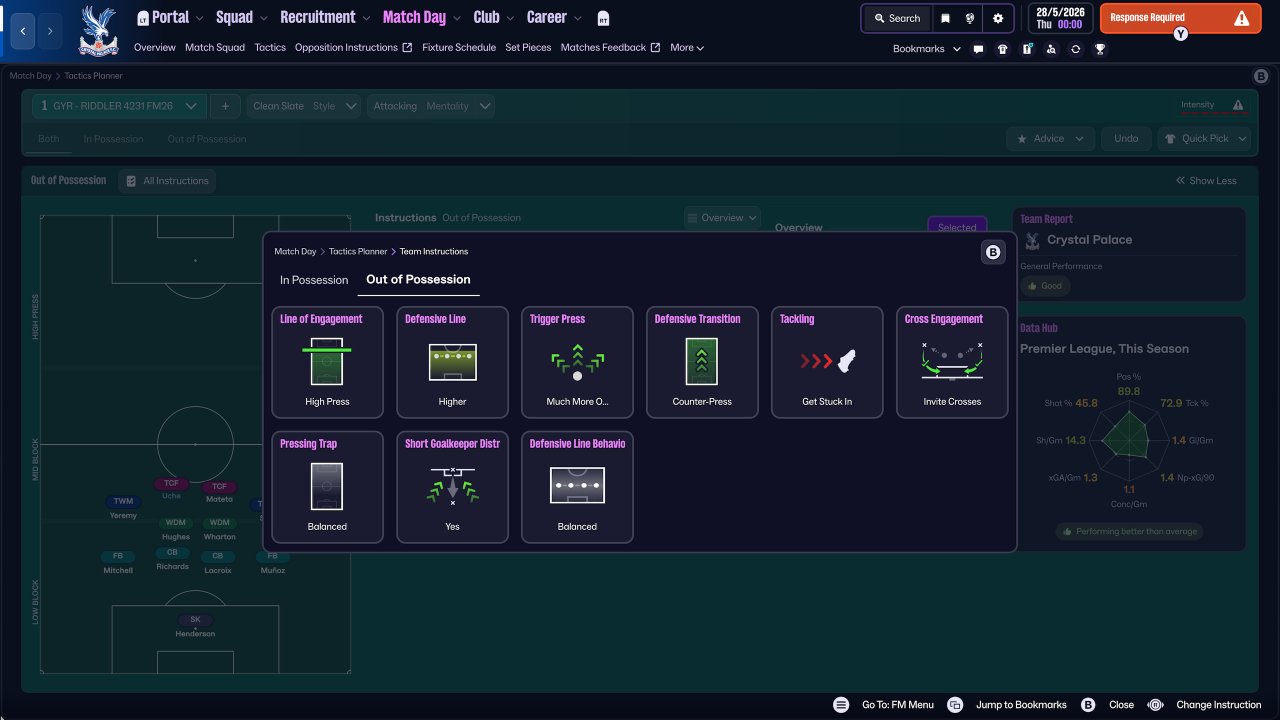Open the Clean Slate Style dropdown
The image size is (1280, 720).
click(304, 106)
